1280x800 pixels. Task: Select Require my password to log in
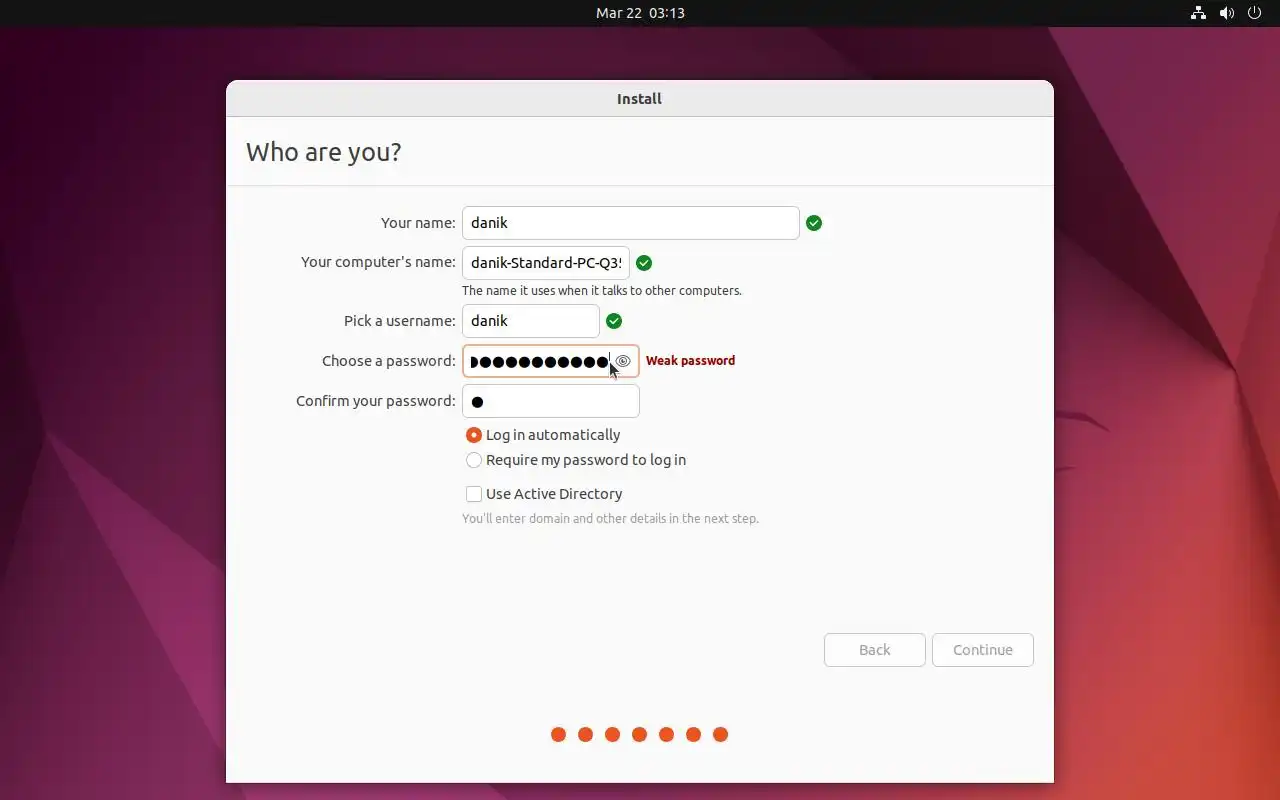[x=576, y=460]
